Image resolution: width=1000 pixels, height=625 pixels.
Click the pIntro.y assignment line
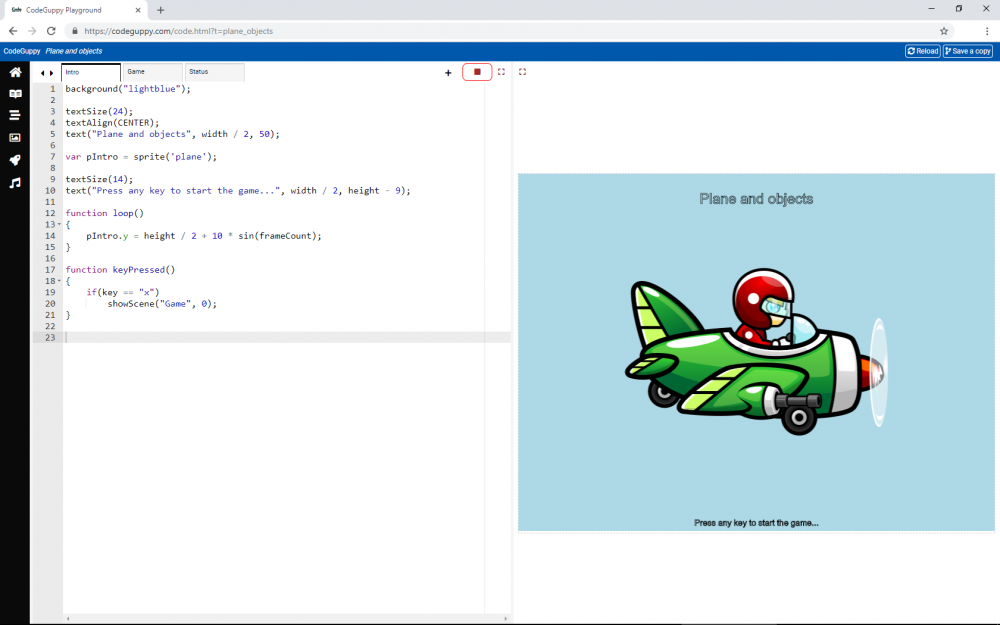tap(204, 236)
